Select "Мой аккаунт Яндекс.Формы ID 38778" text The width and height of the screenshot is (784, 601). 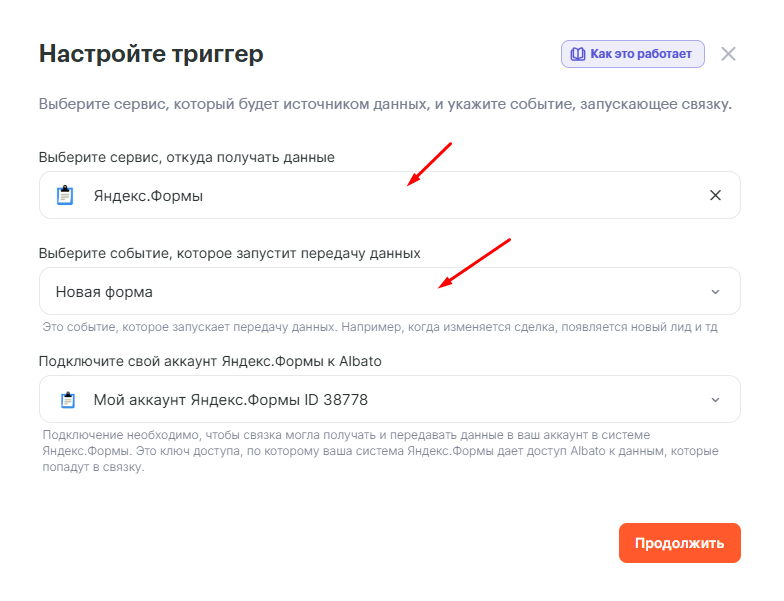[x=230, y=400]
